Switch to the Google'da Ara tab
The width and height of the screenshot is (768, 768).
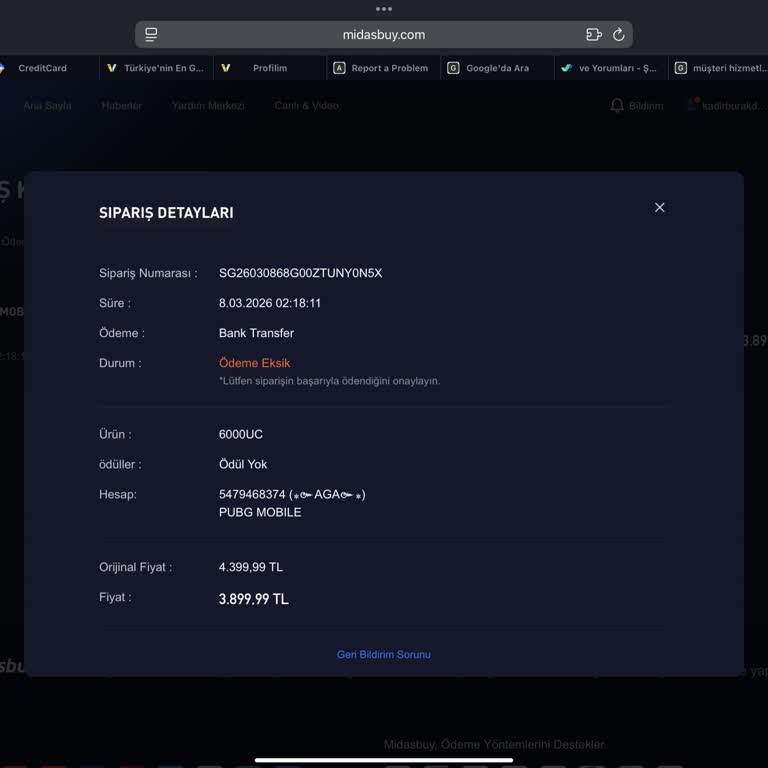(497, 68)
